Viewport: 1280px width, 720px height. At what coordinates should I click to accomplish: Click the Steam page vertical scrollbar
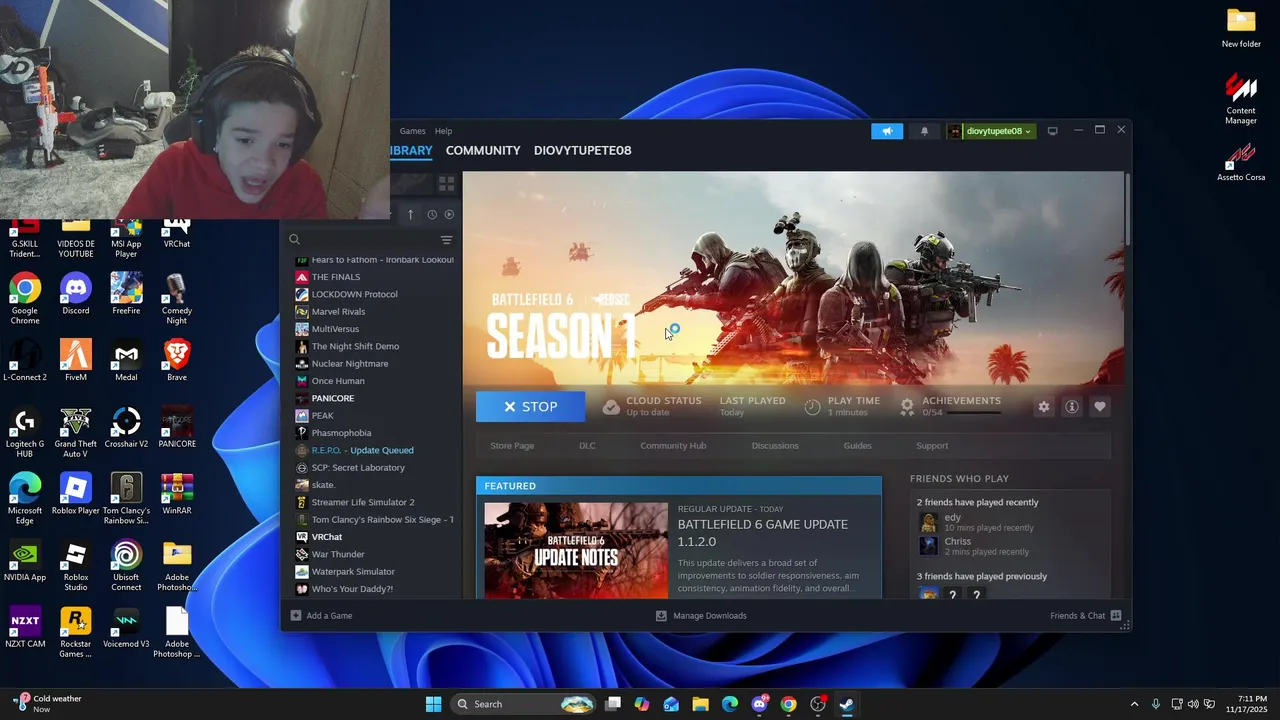[1127, 208]
